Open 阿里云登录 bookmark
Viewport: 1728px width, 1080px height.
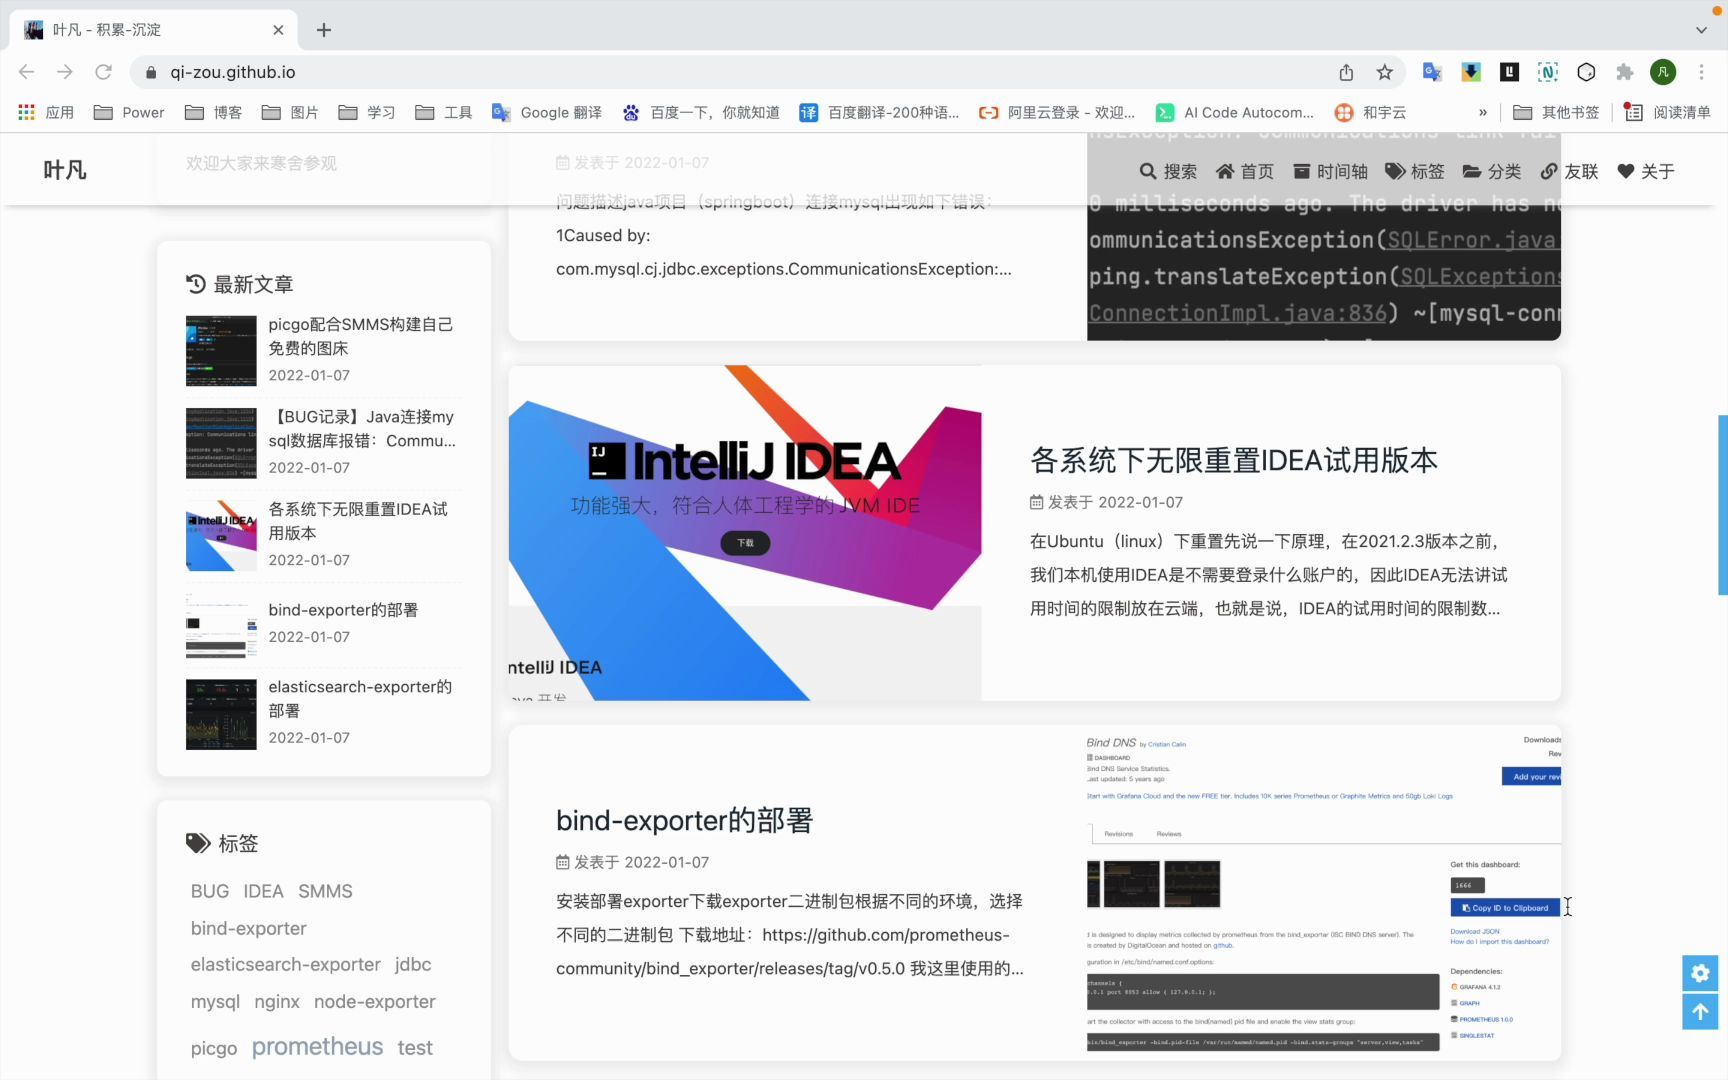click(1057, 112)
